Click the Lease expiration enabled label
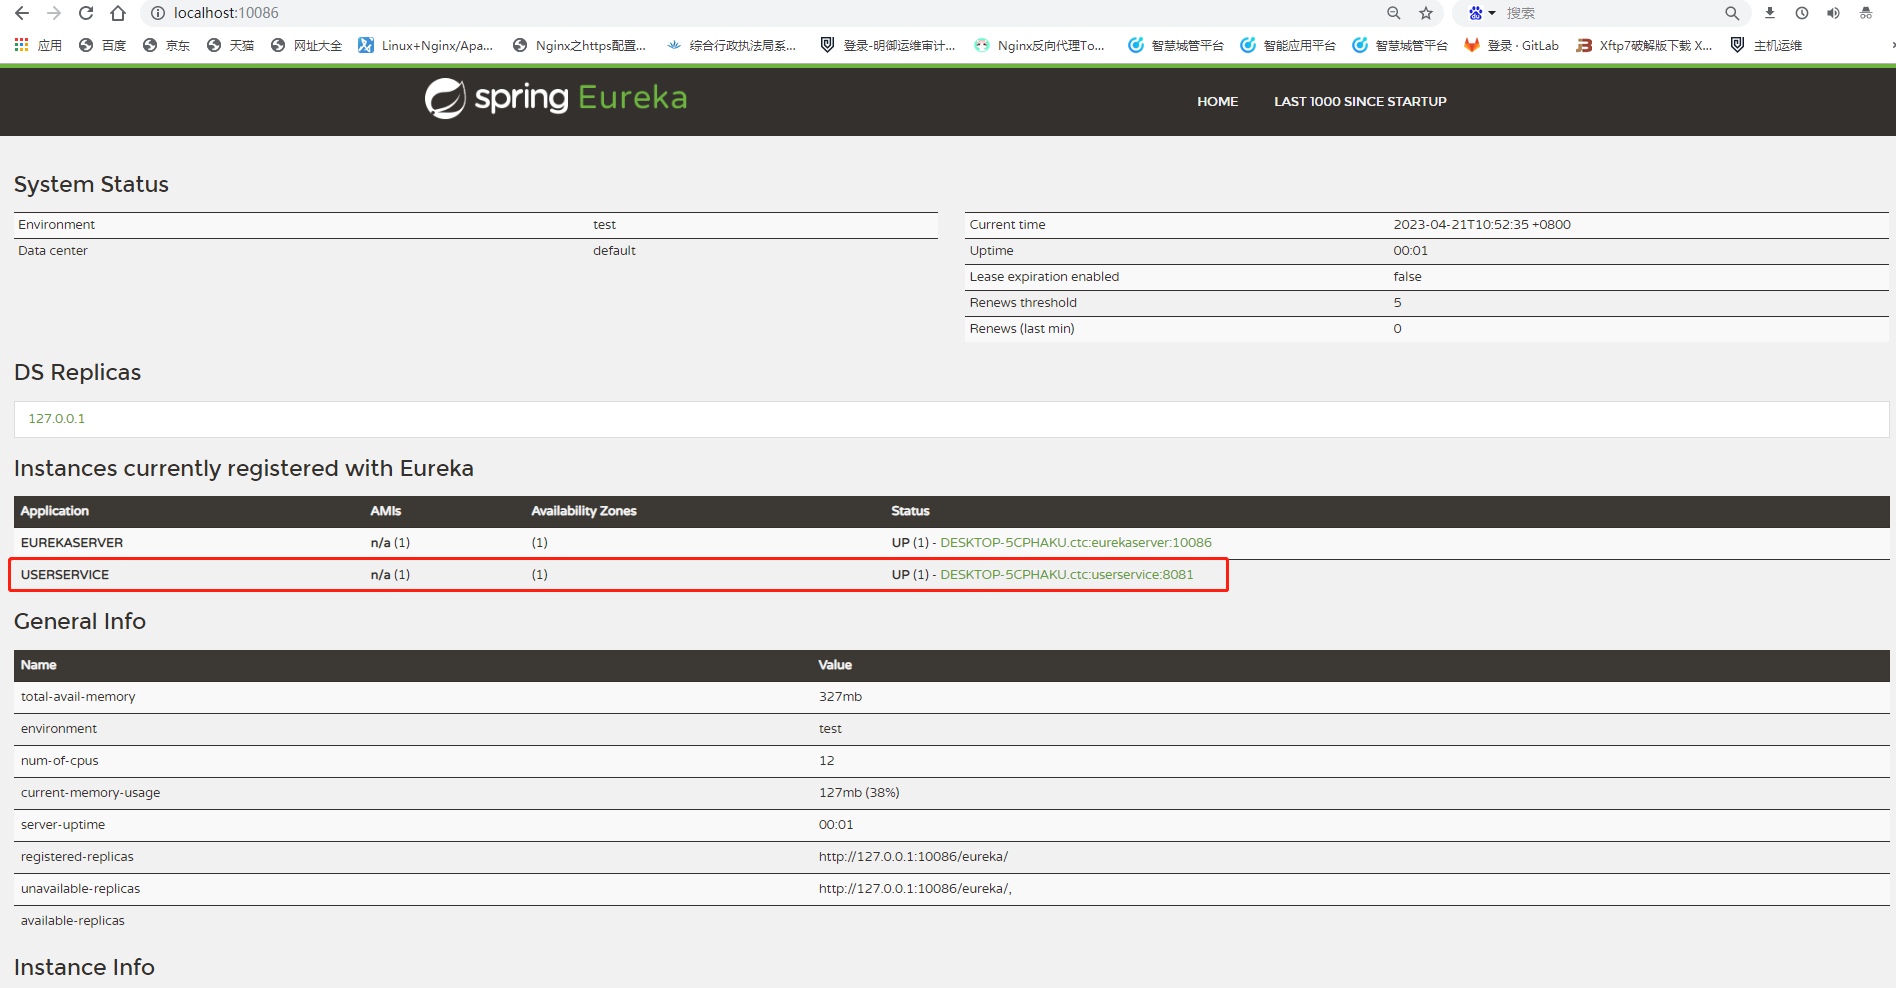Screen dimensions: 1896x988 tap(1044, 277)
